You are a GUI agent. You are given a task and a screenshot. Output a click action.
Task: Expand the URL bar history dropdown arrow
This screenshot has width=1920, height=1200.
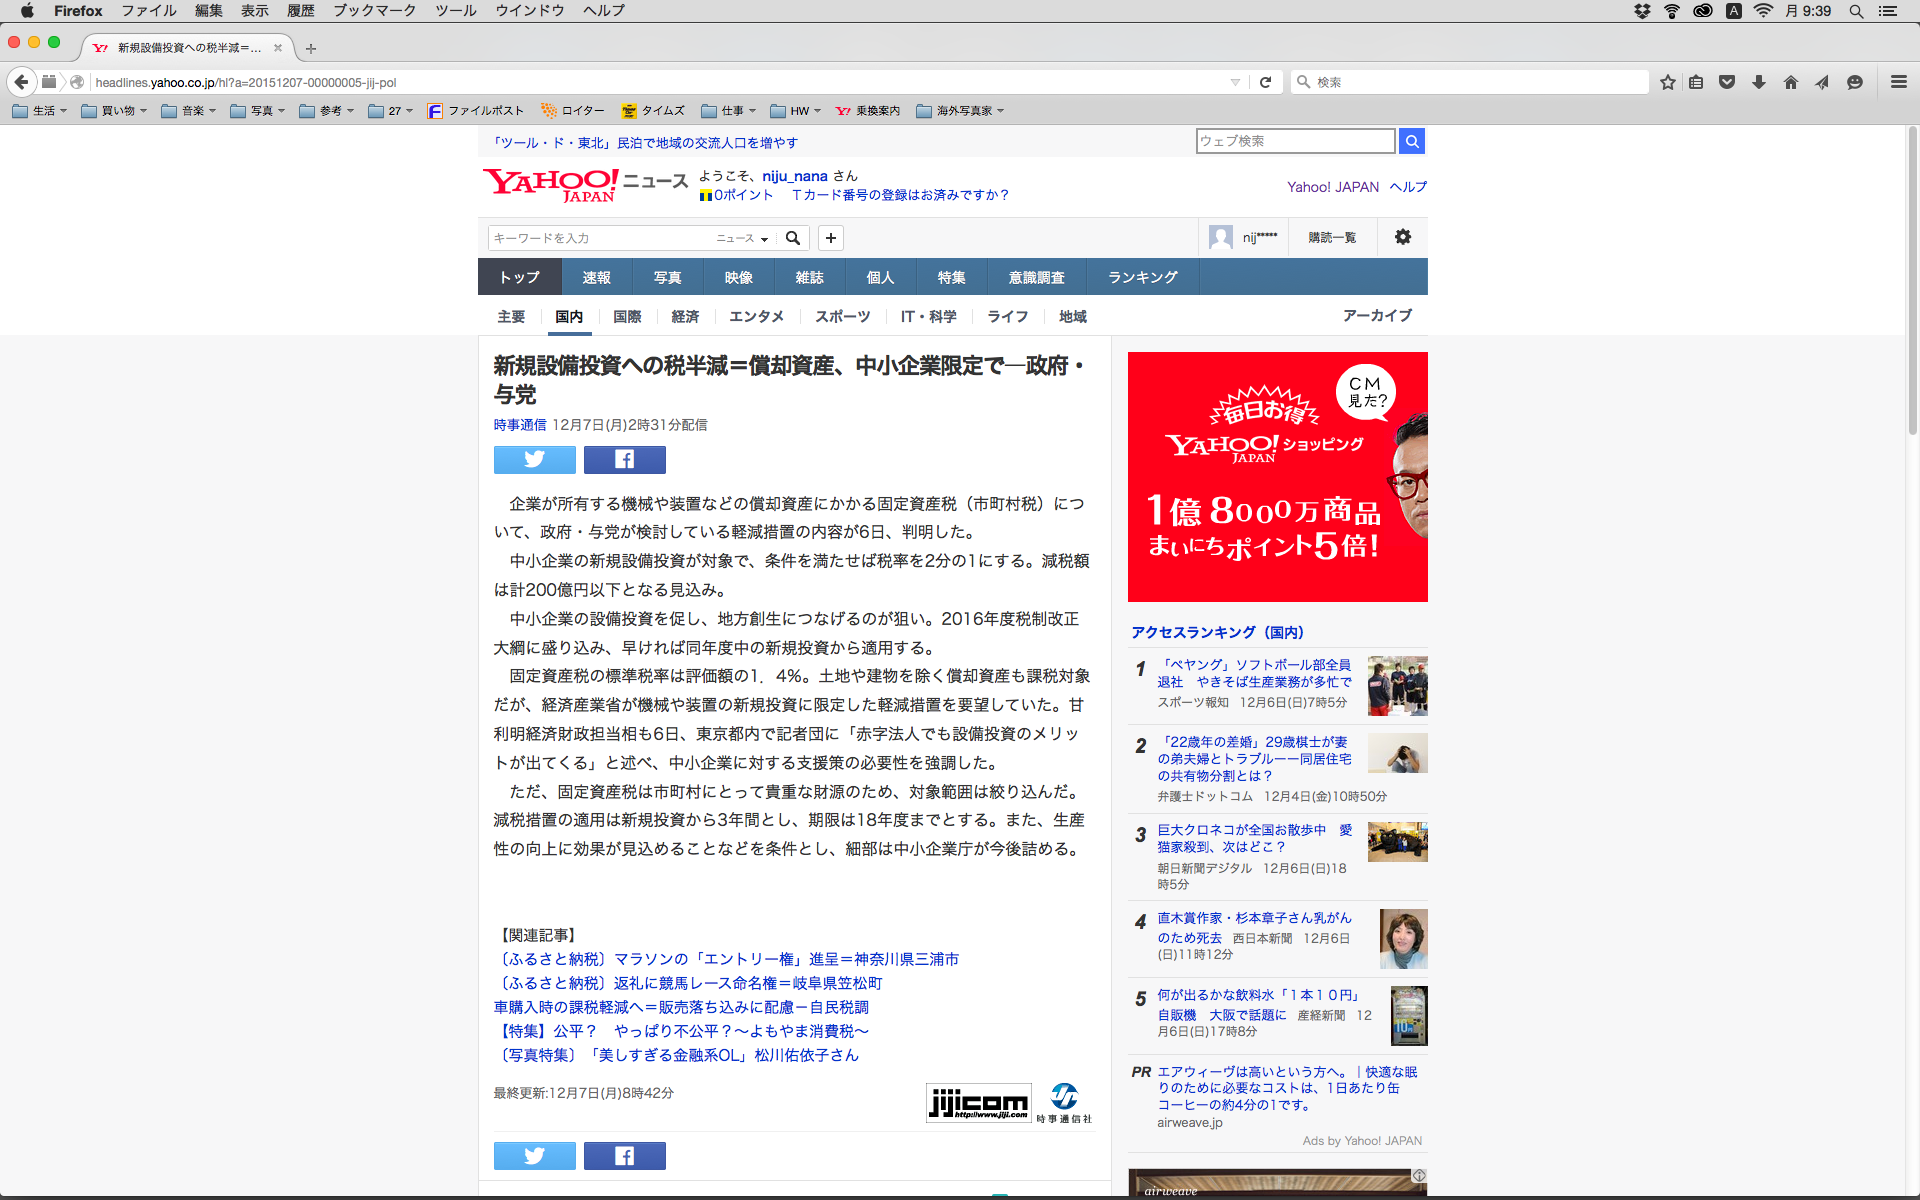pyautogui.click(x=1235, y=82)
